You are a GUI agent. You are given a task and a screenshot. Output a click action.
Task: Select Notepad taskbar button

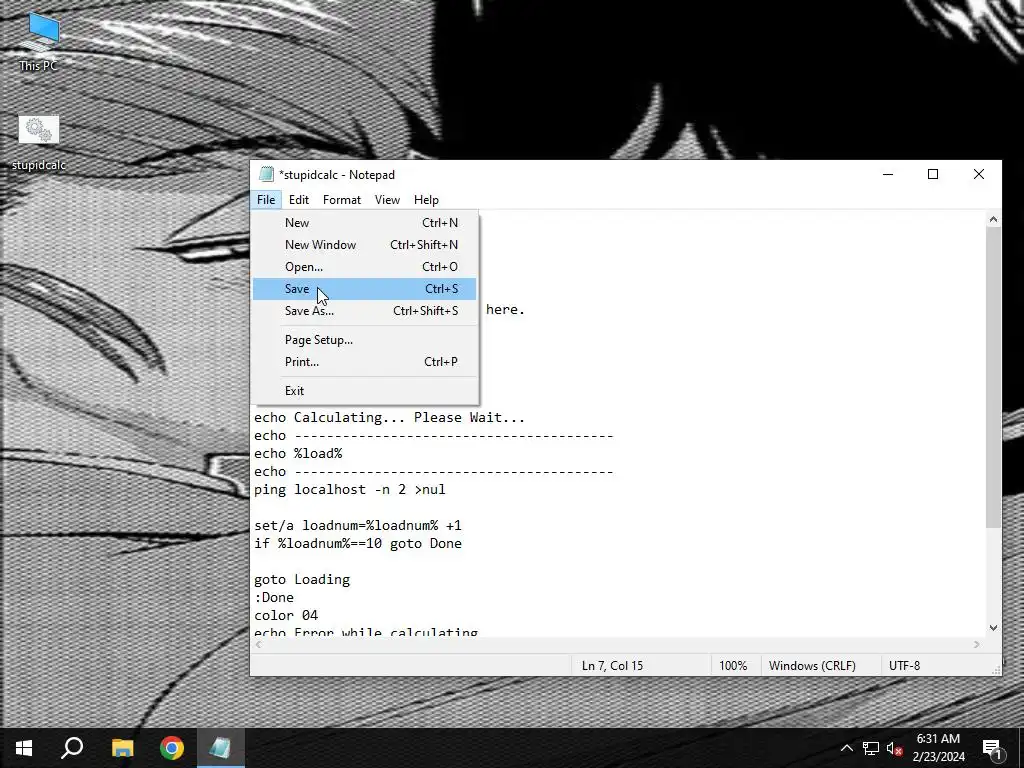220,748
